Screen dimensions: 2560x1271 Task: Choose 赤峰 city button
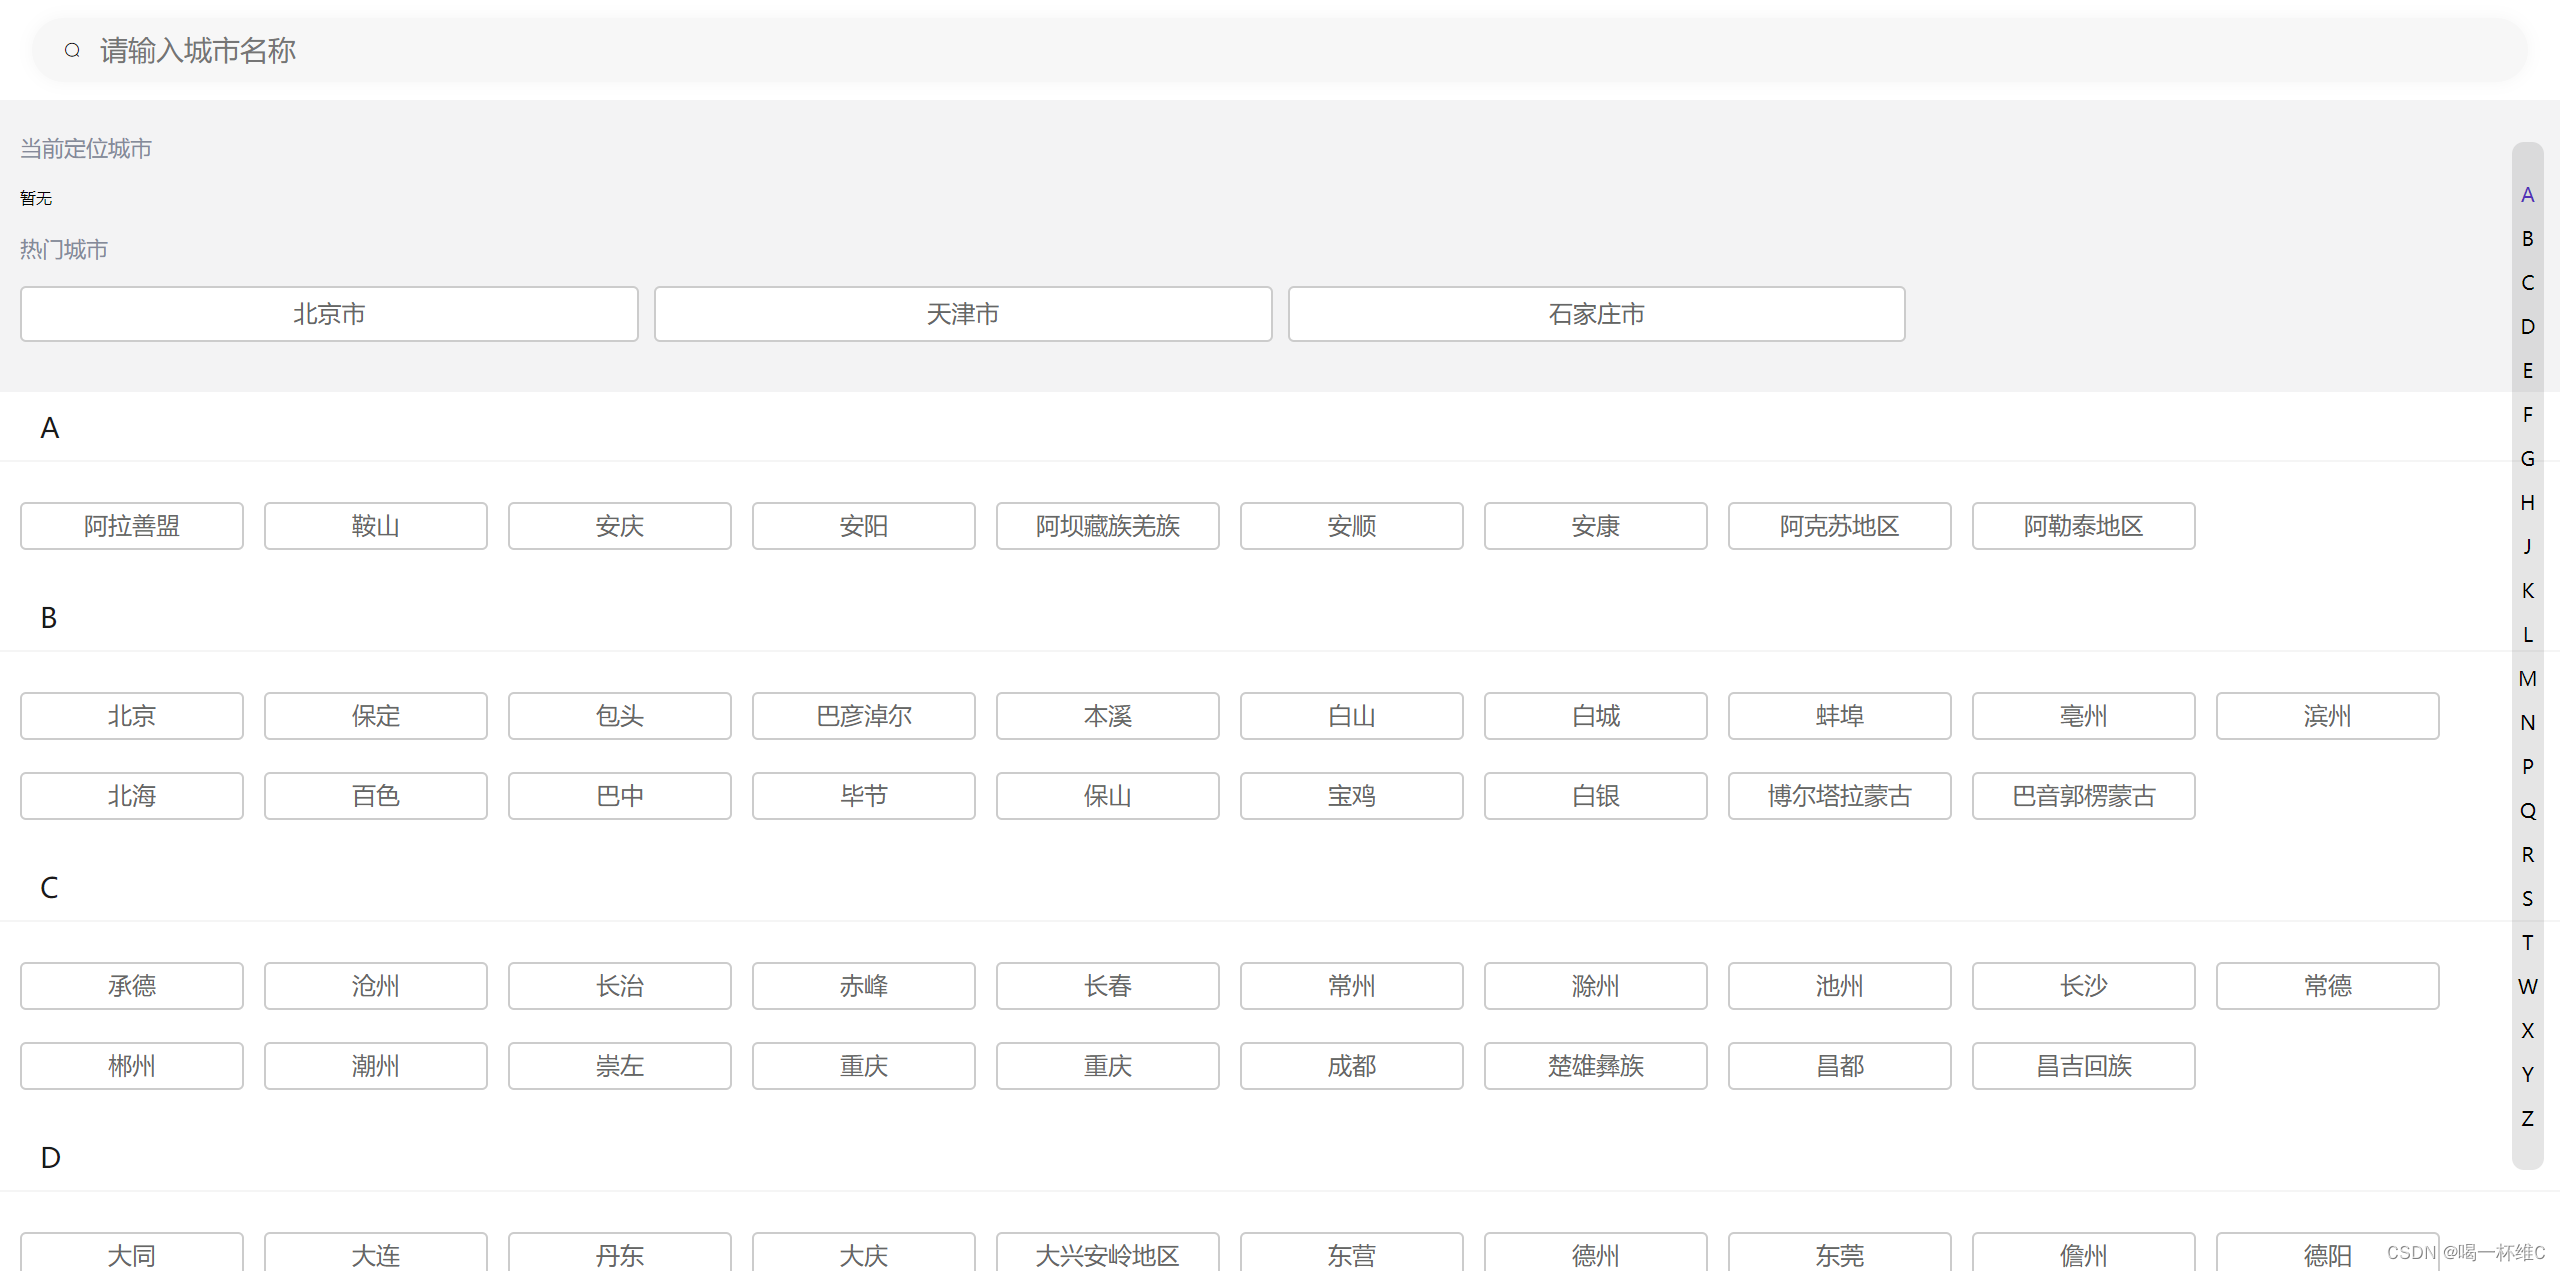coord(864,986)
